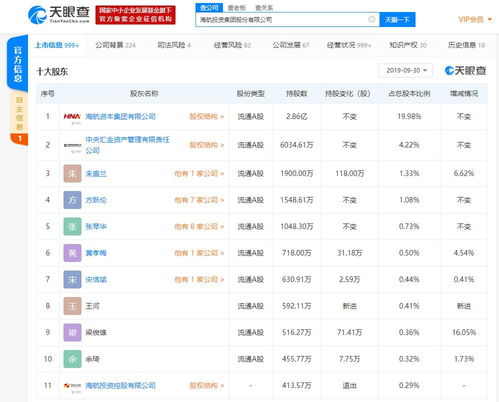
Task: Open shareholder 方跃伦's profile link
Action: [96, 200]
